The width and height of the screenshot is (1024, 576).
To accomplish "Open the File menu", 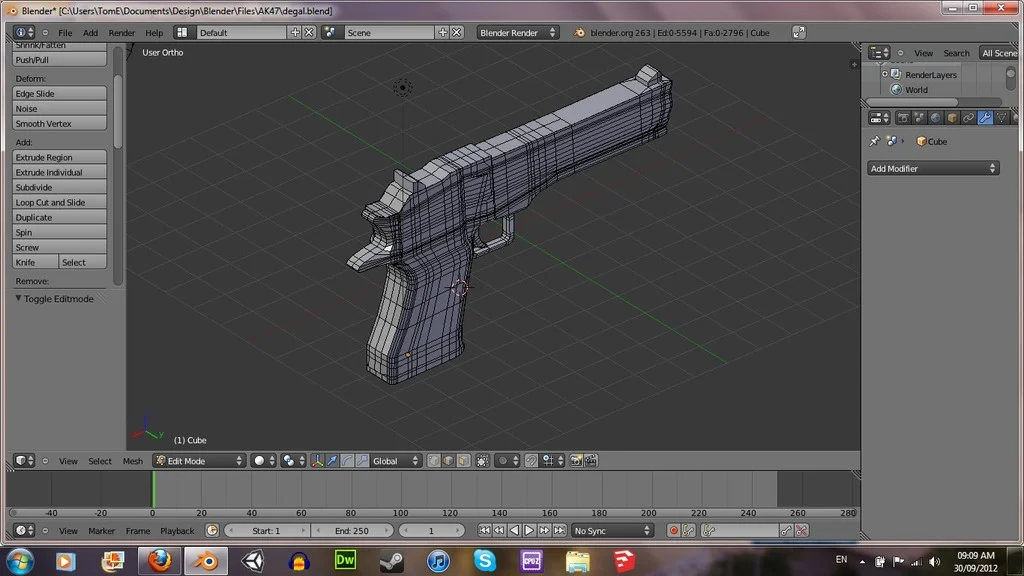I will pos(65,33).
